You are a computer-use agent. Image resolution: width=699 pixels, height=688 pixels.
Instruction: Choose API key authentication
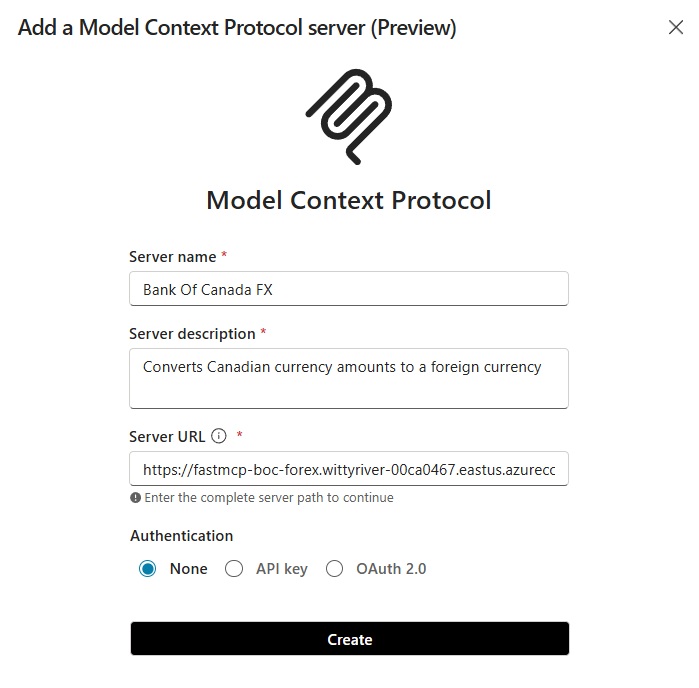(234, 569)
